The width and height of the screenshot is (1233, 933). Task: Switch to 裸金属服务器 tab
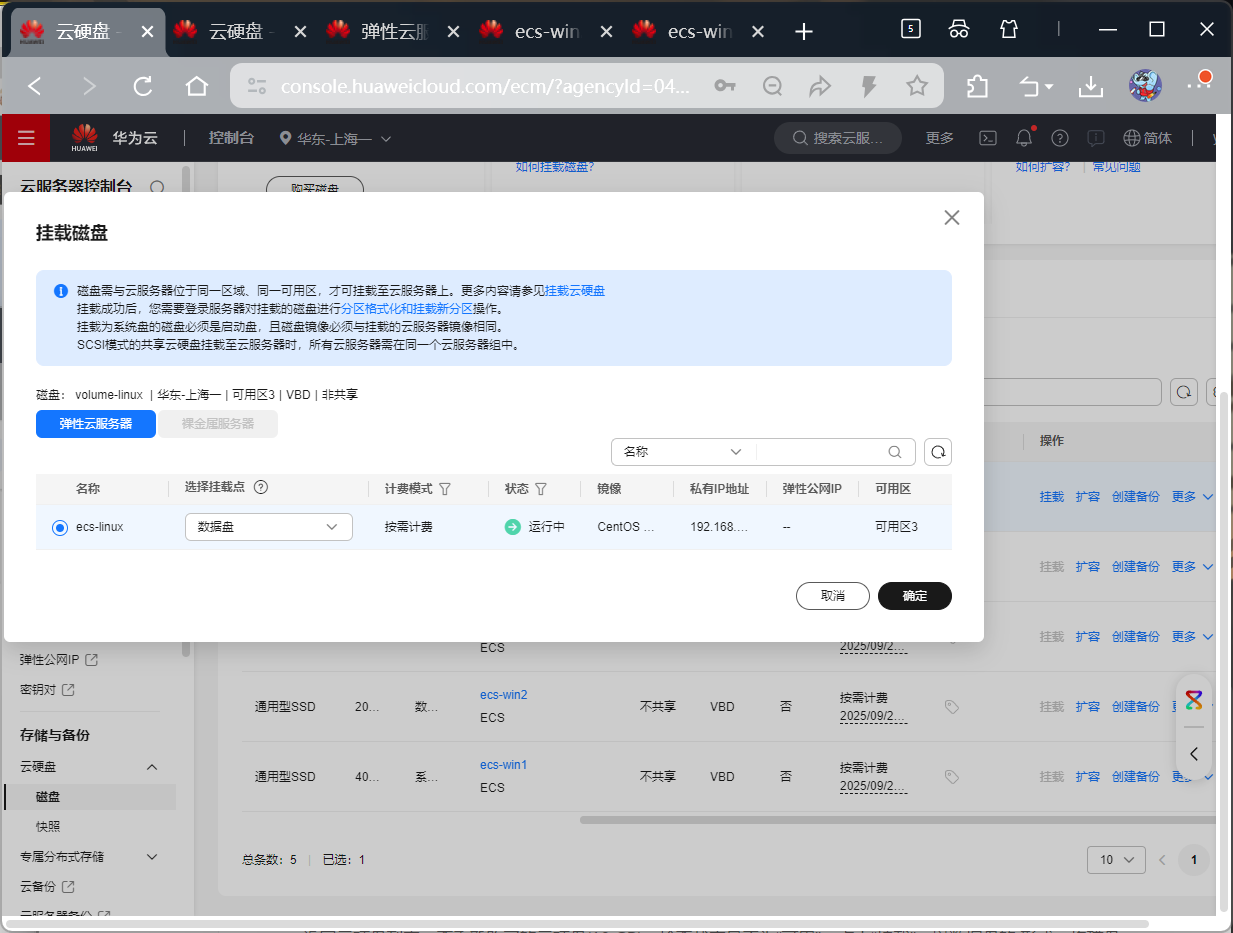tap(218, 424)
